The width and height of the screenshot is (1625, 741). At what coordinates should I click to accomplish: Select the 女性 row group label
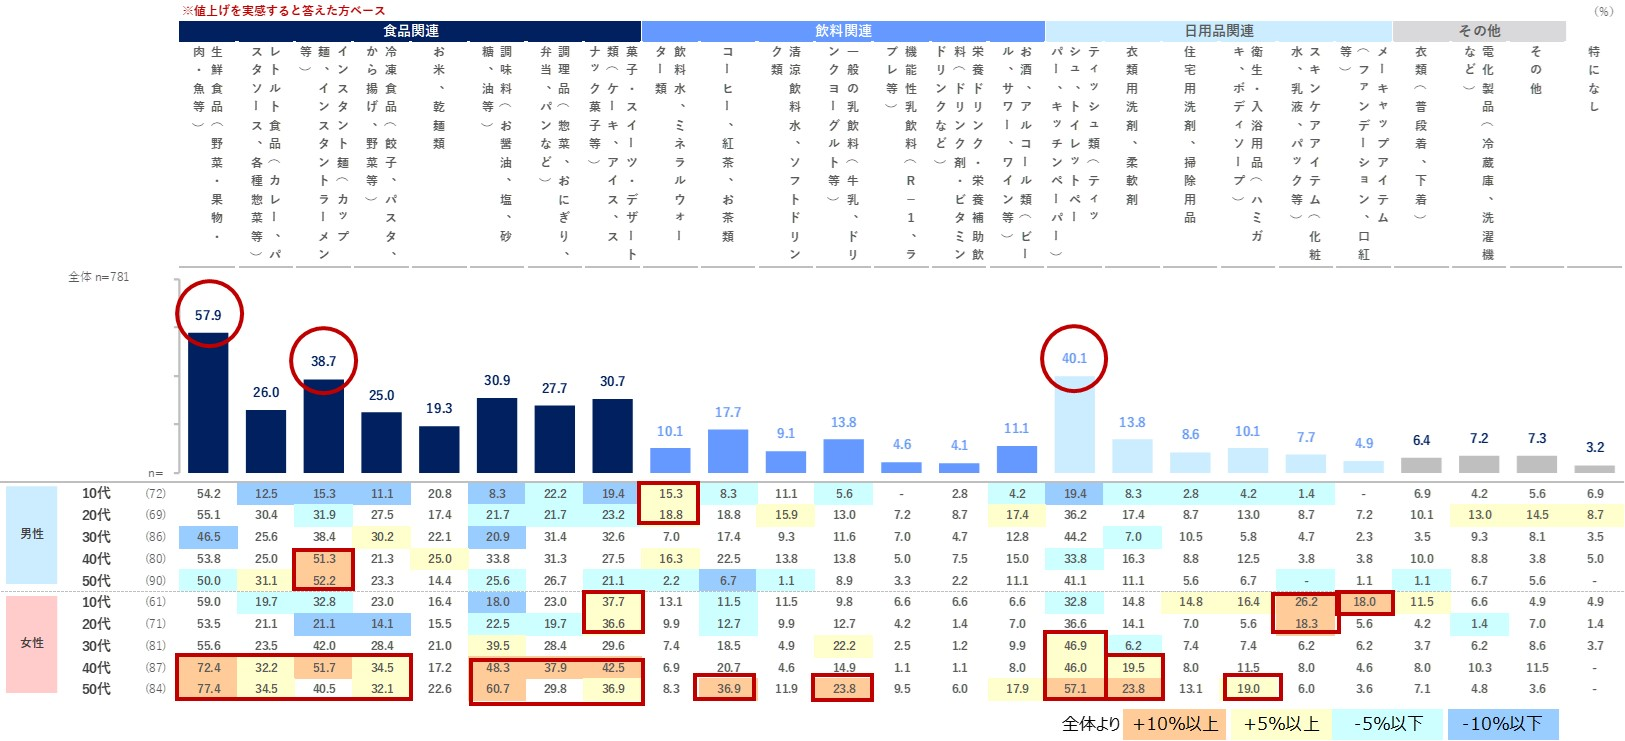point(32,643)
